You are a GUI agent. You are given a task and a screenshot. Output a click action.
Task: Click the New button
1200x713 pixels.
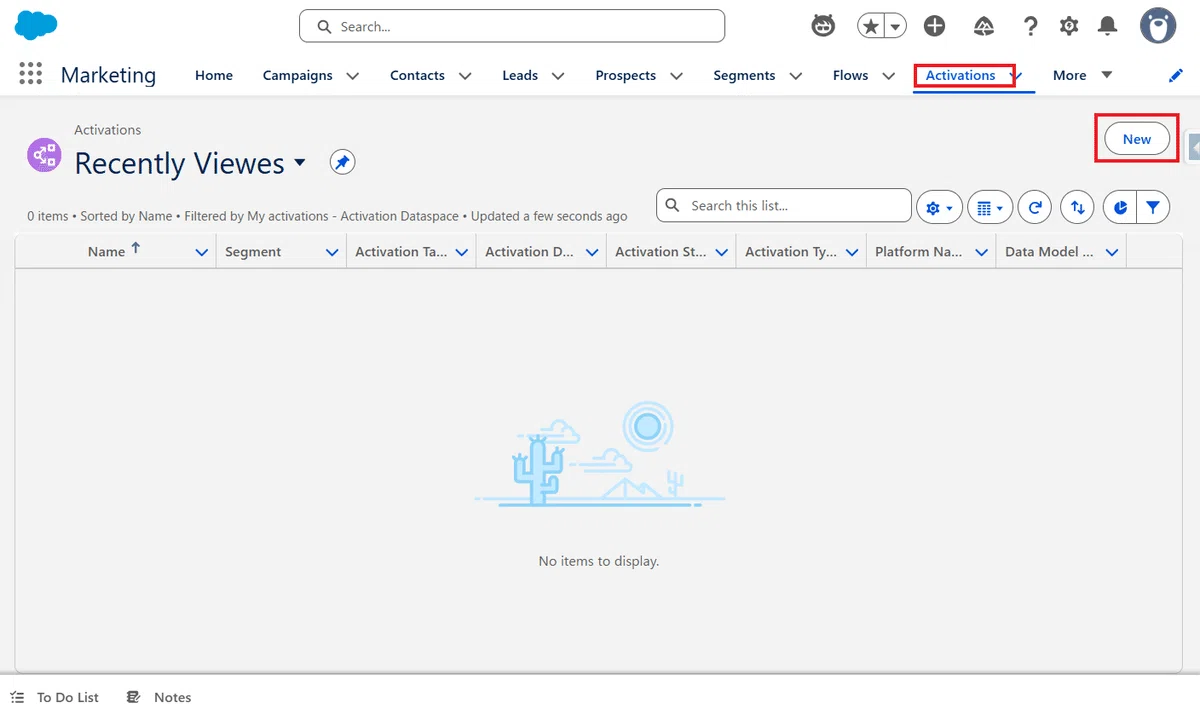[x=1137, y=139]
